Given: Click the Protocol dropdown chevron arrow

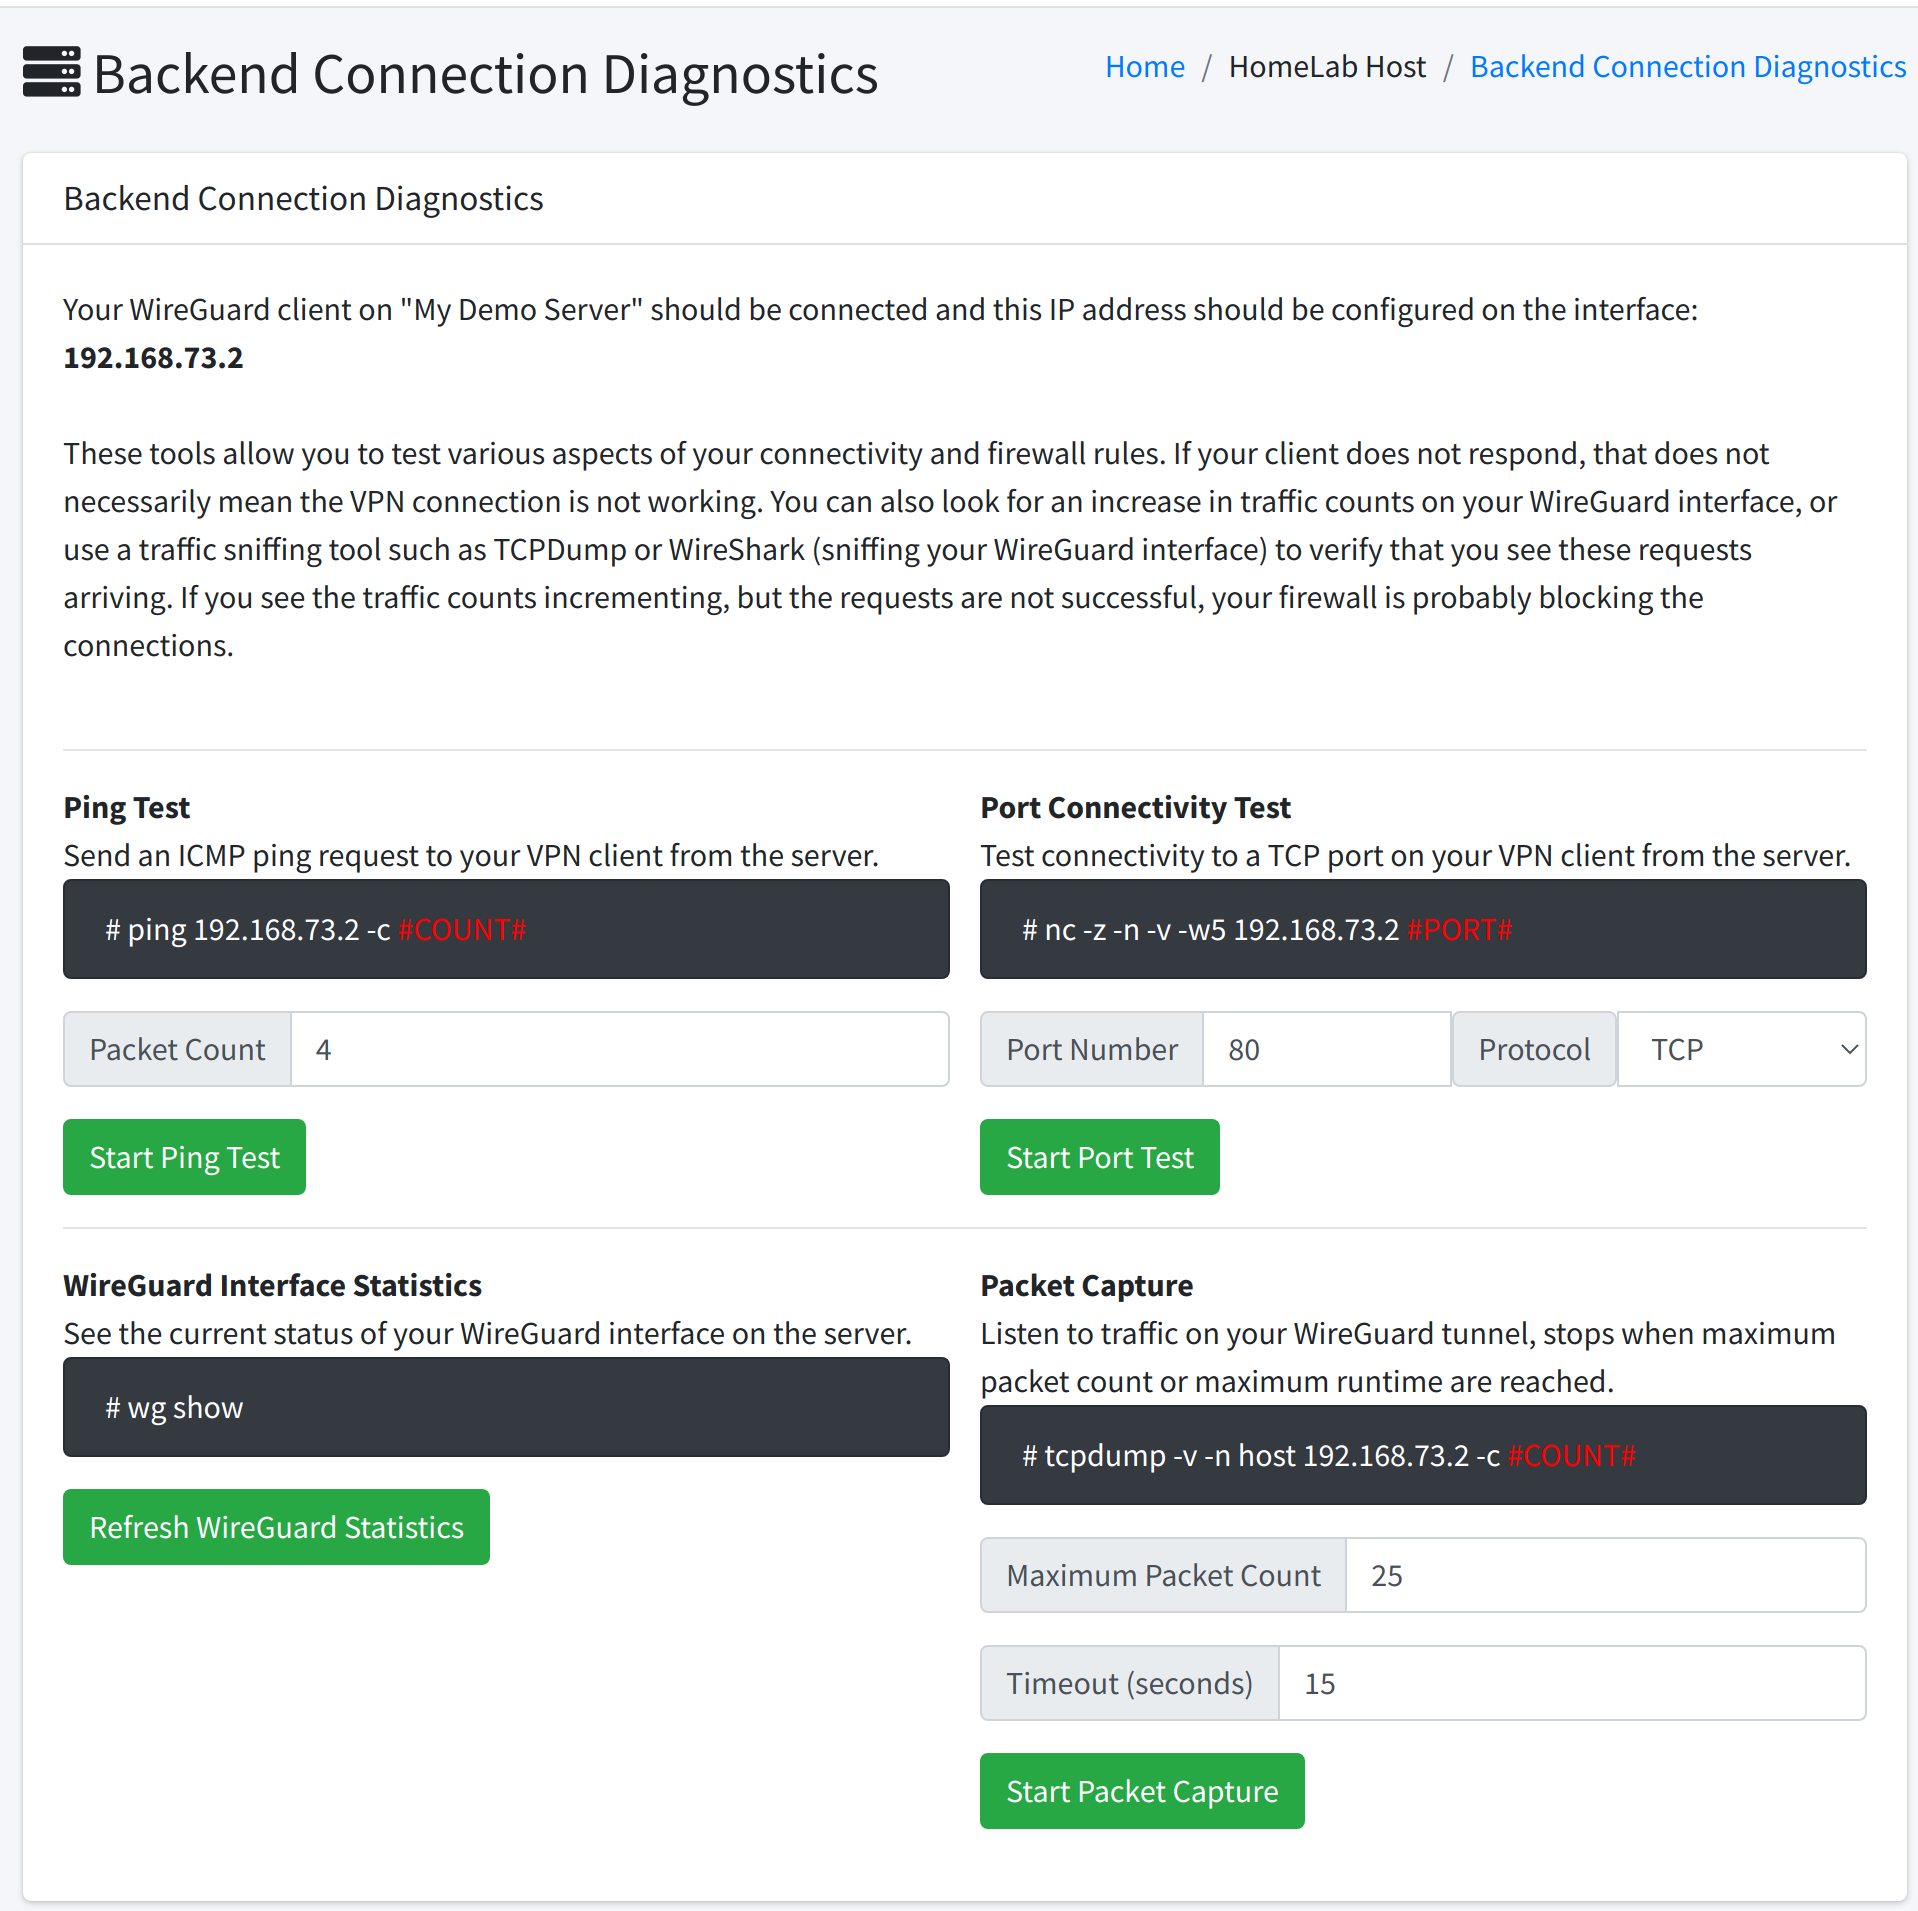Looking at the screenshot, I should (1847, 1049).
